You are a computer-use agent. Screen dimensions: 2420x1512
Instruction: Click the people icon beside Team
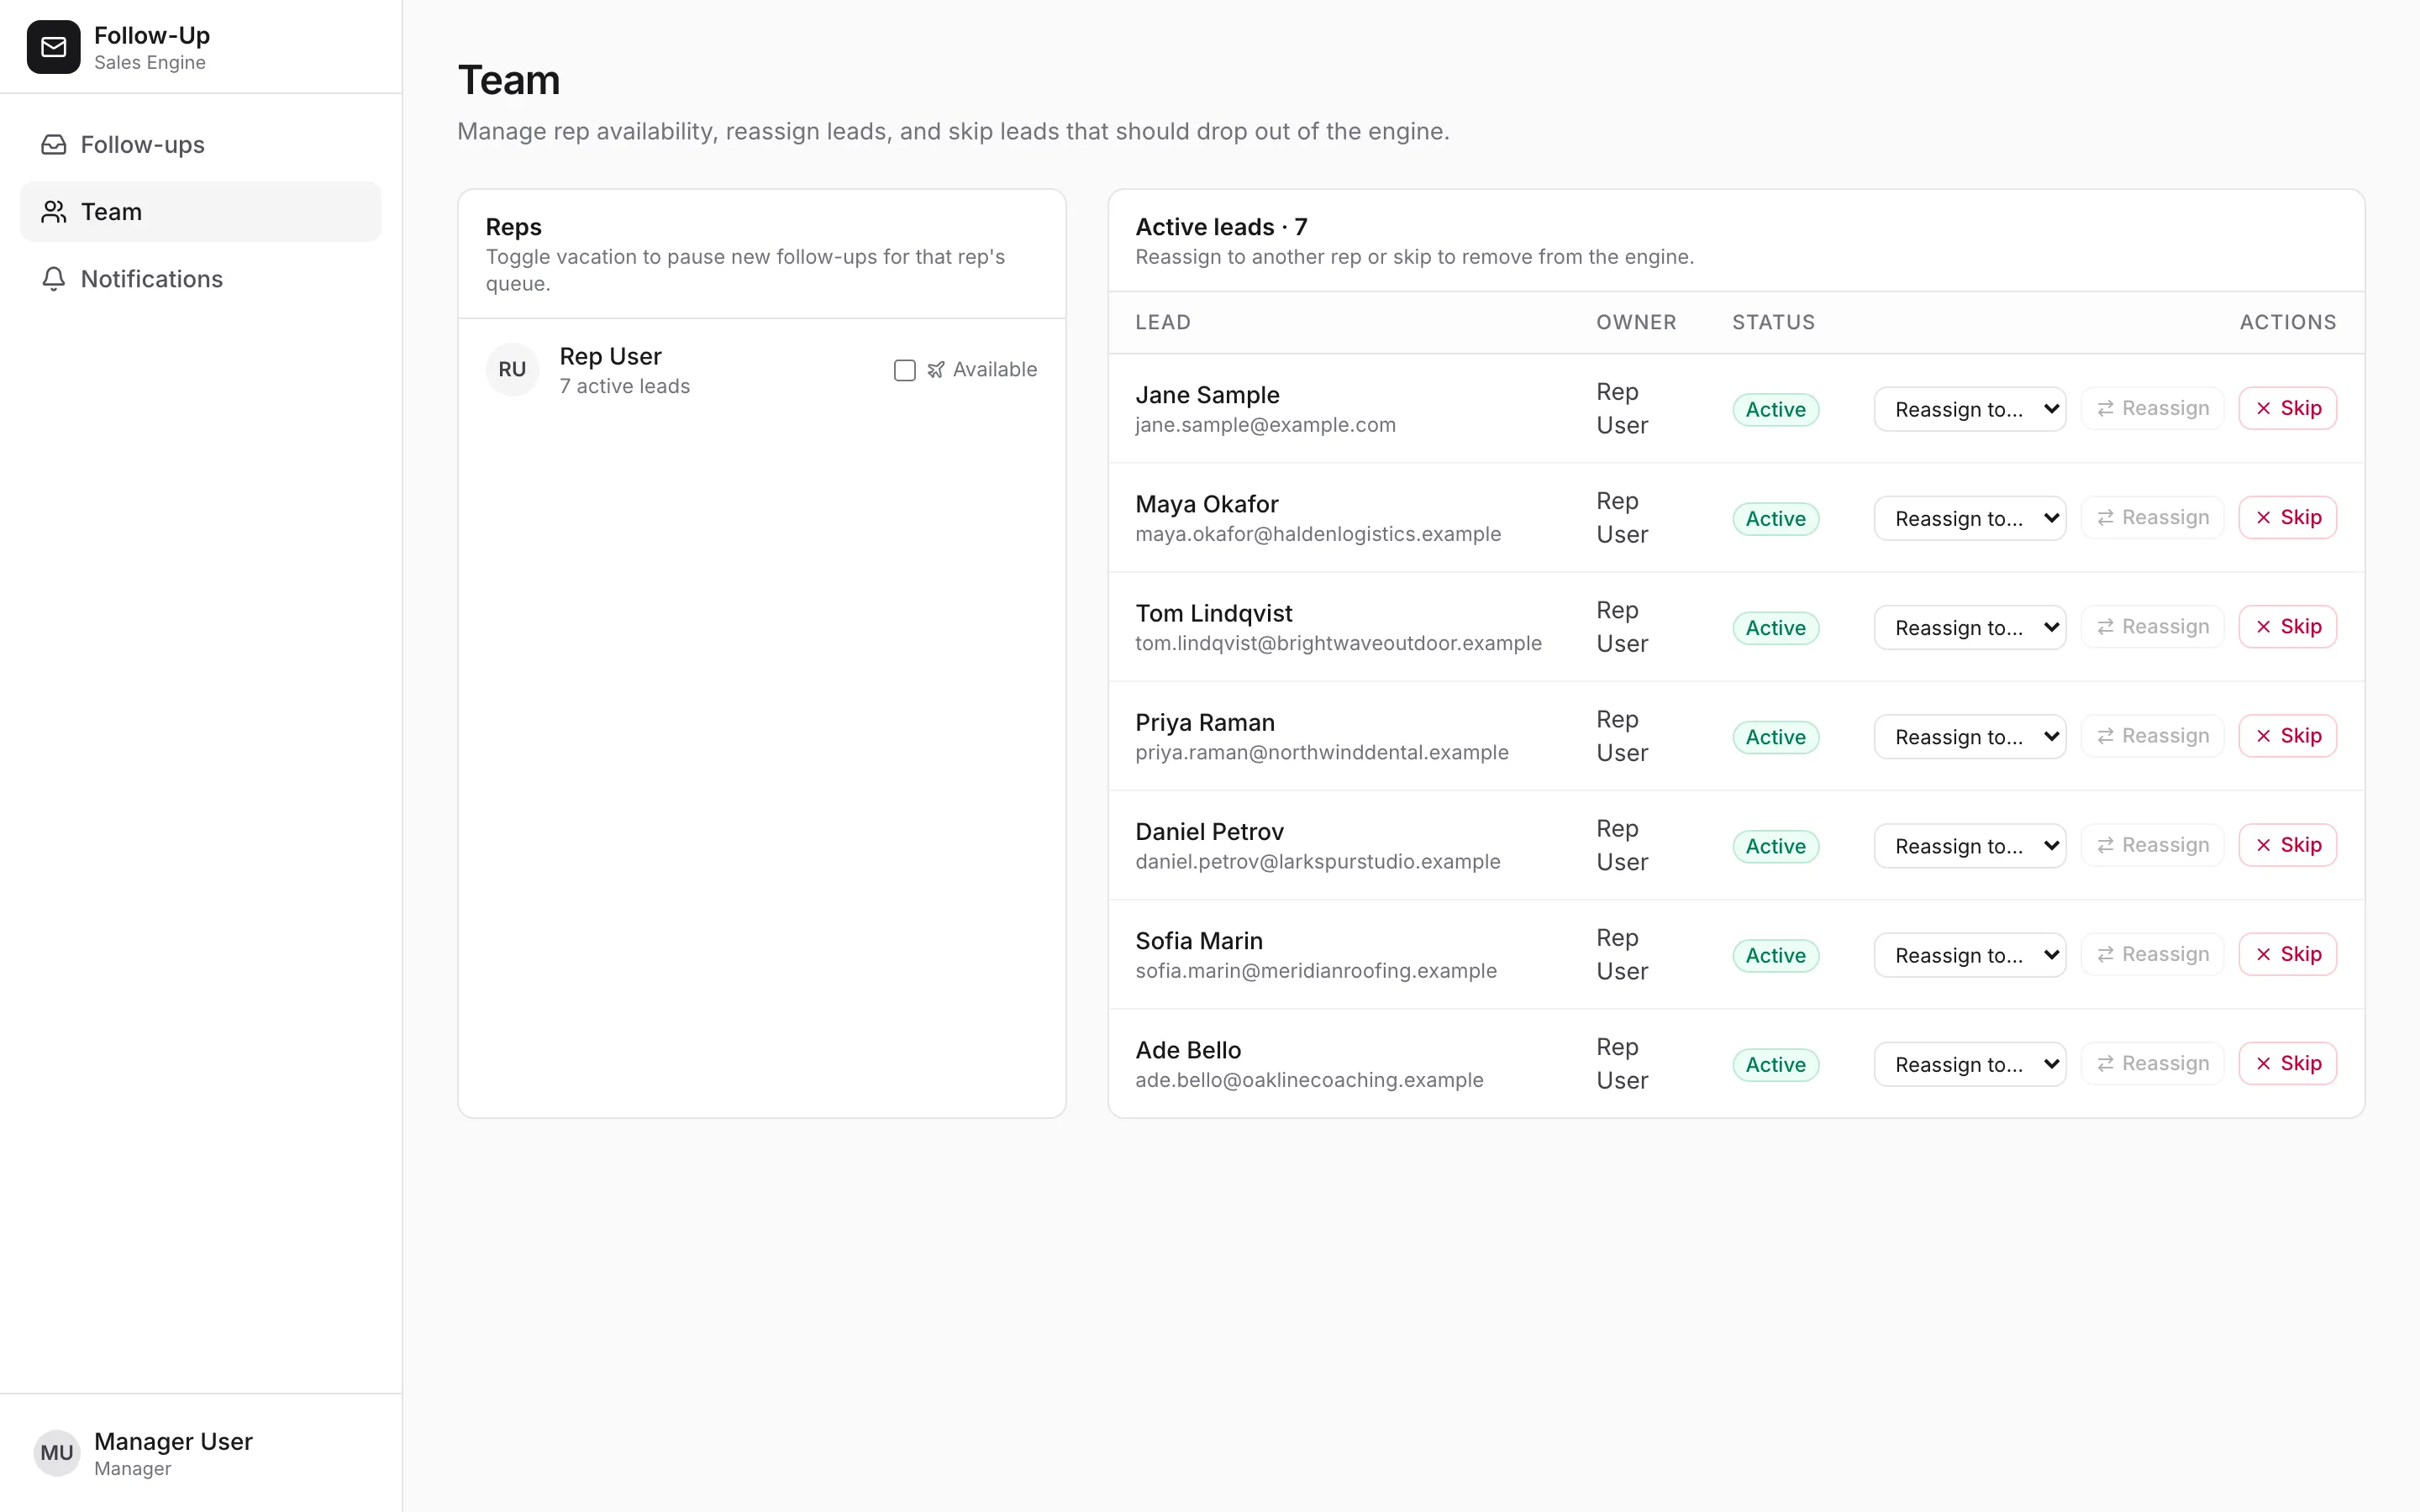(x=54, y=212)
